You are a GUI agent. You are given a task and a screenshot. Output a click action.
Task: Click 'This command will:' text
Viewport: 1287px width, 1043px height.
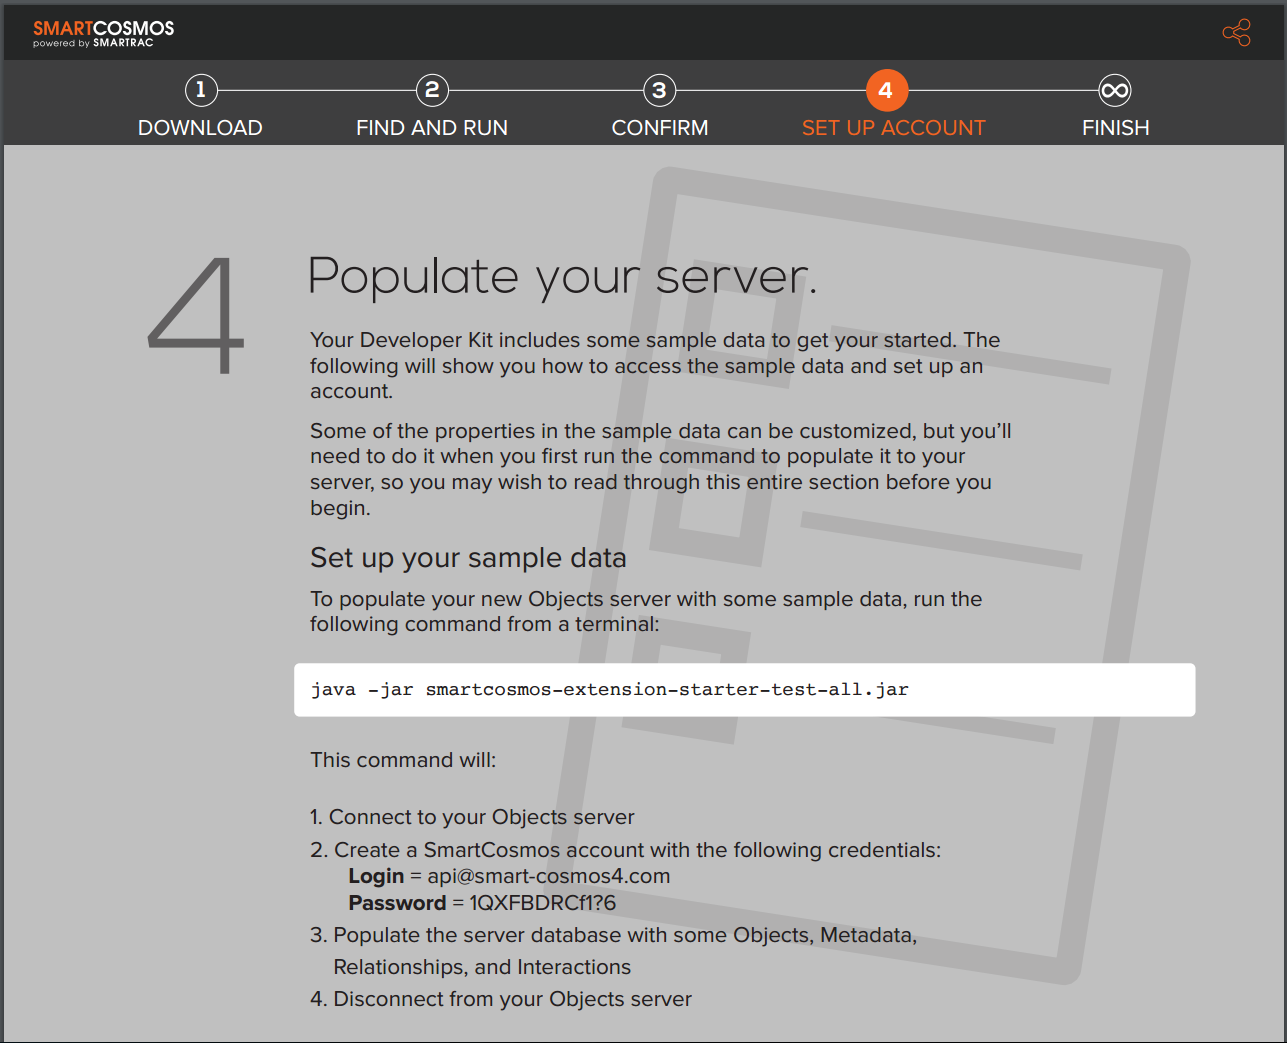(x=403, y=760)
